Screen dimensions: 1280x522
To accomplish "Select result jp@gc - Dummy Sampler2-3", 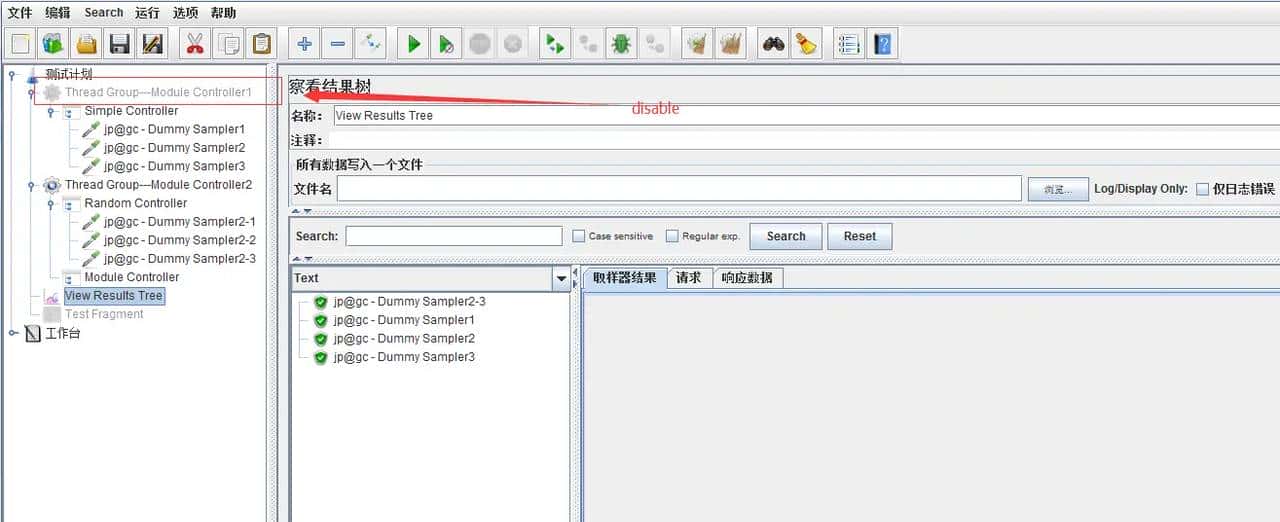I will (x=410, y=302).
